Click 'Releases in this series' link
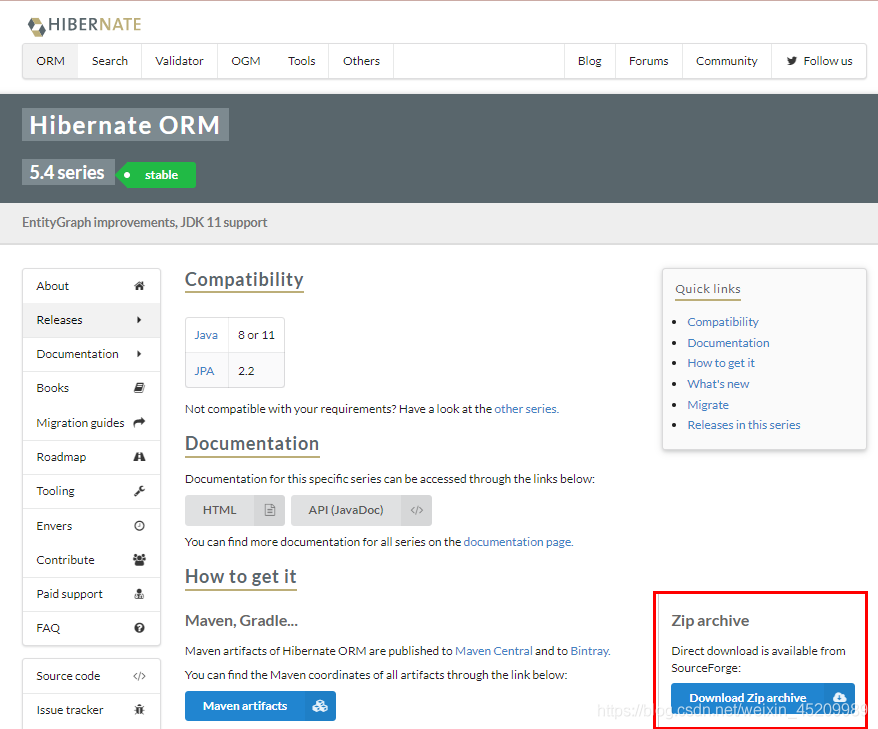 pos(744,425)
